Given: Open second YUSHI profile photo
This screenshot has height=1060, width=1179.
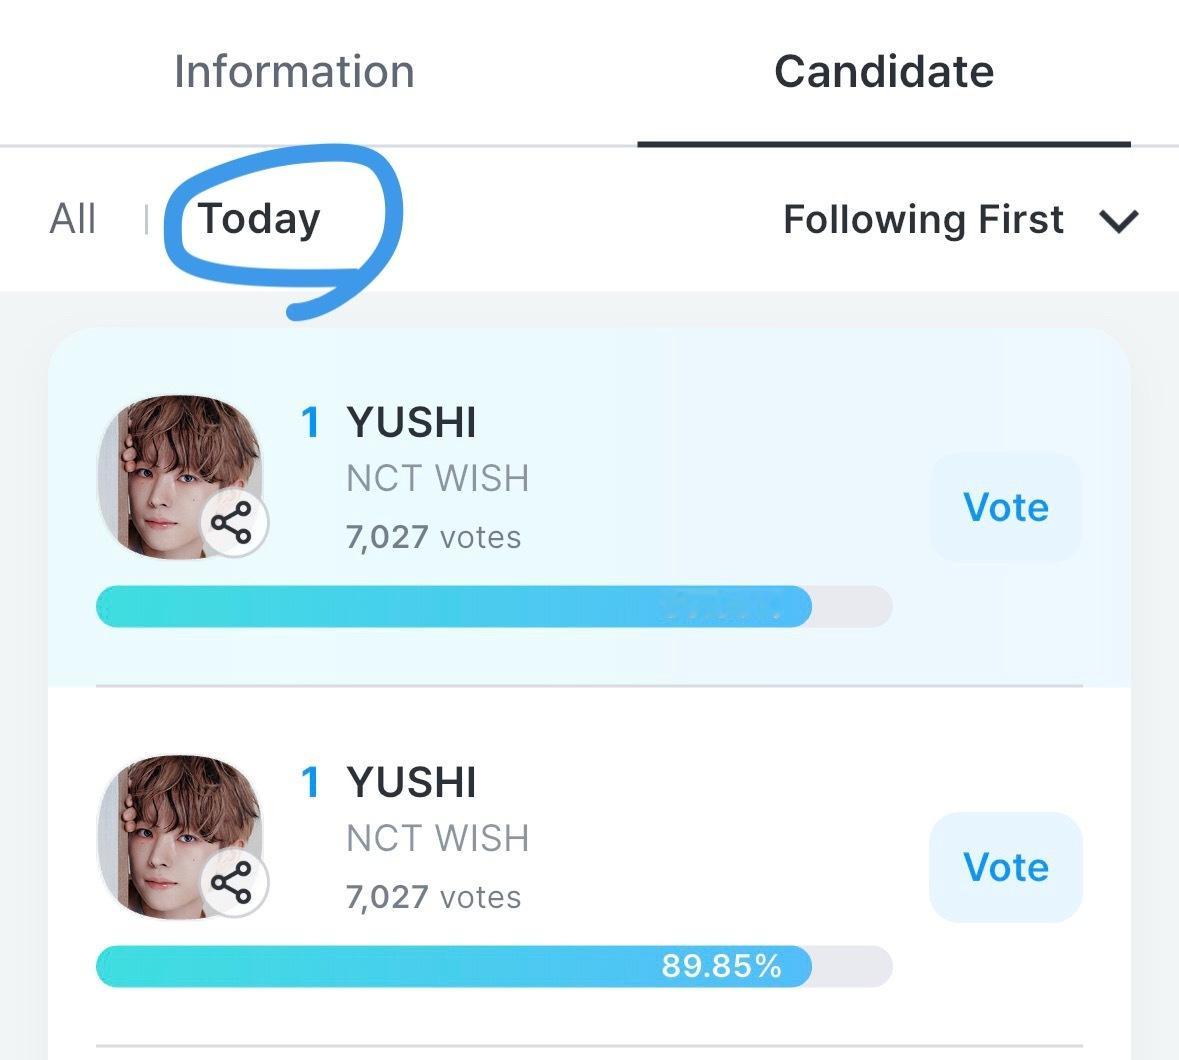Looking at the screenshot, I should coord(180,837).
